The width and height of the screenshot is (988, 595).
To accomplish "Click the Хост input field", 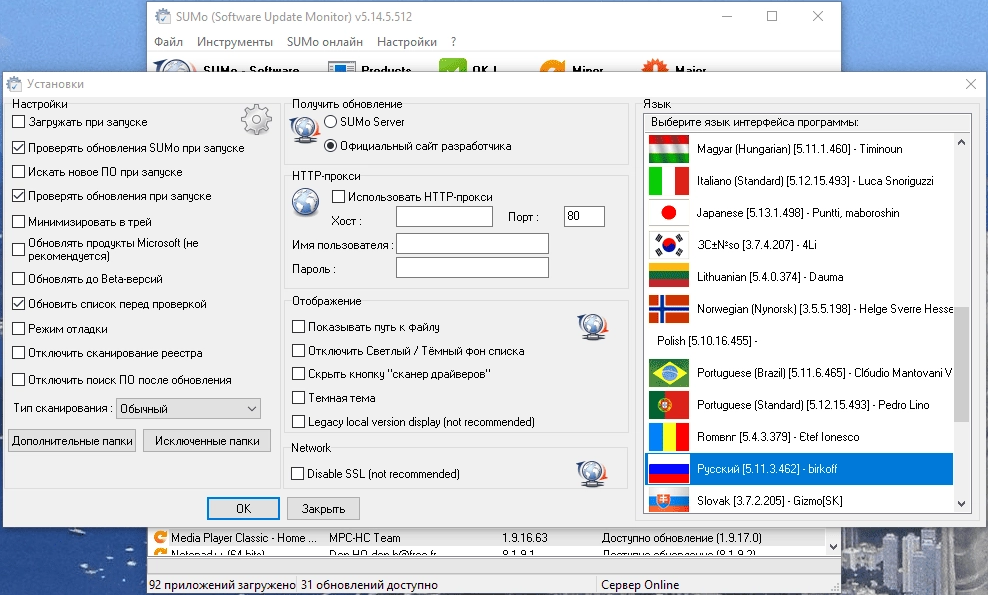I will click(444, 217).
